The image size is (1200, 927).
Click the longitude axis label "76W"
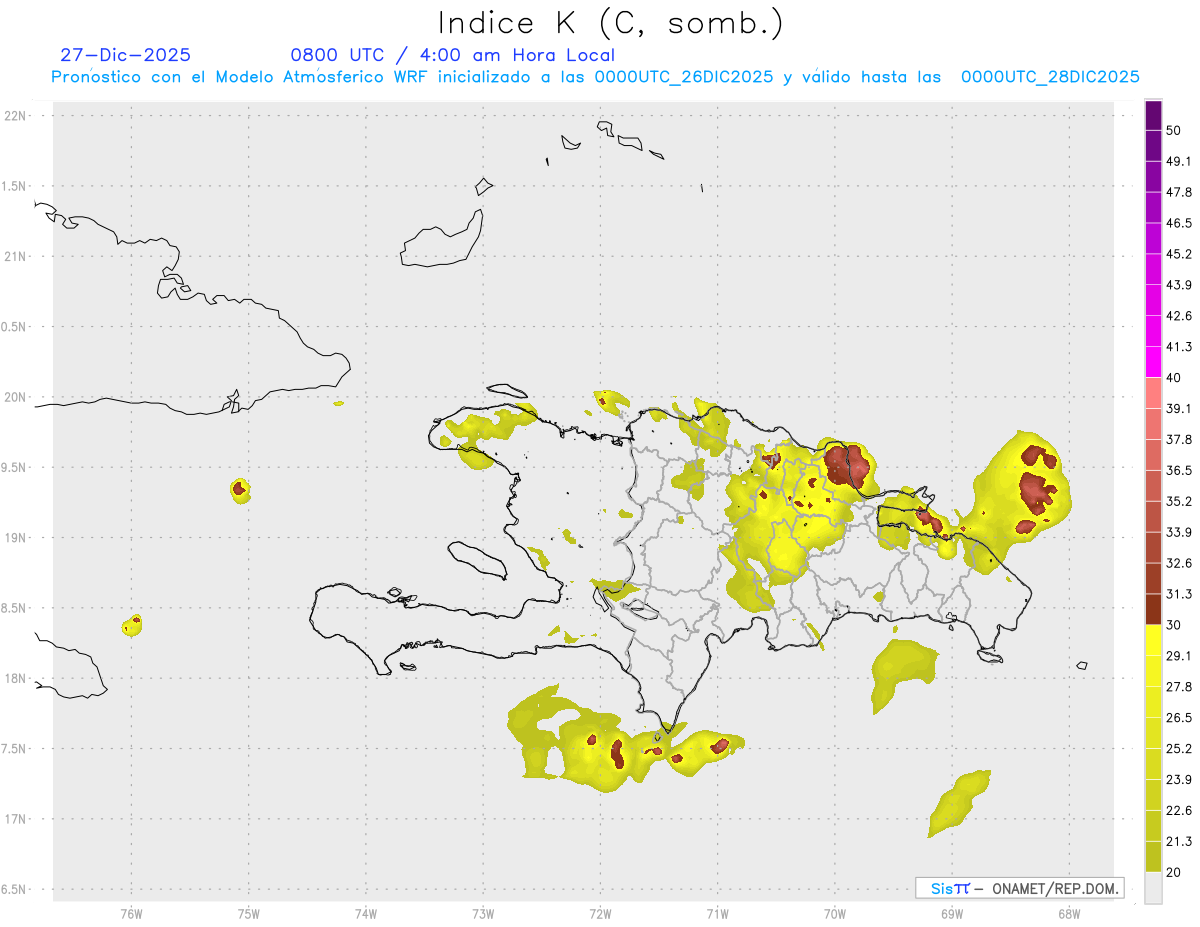tap(131, 913)
